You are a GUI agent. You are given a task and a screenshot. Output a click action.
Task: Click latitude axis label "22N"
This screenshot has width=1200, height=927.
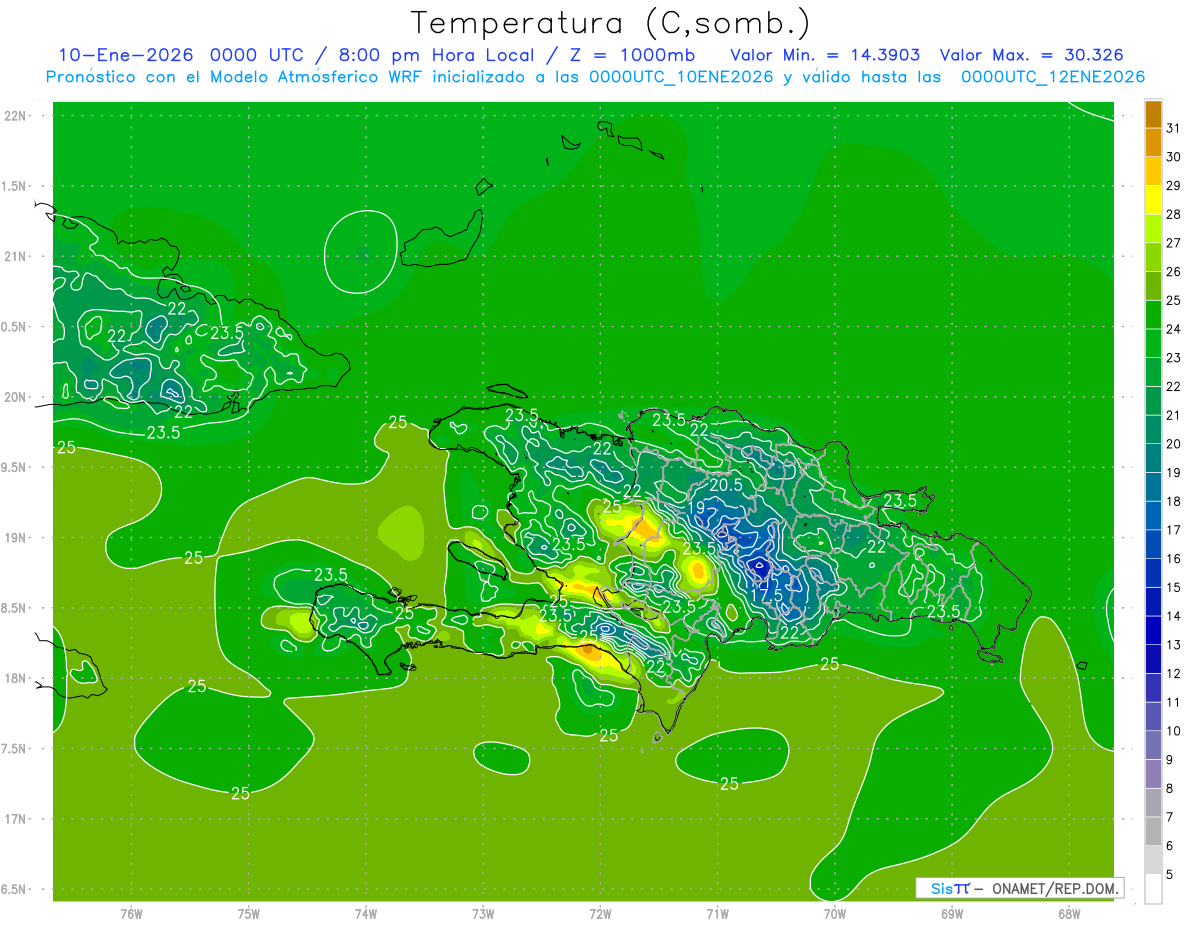15,116
